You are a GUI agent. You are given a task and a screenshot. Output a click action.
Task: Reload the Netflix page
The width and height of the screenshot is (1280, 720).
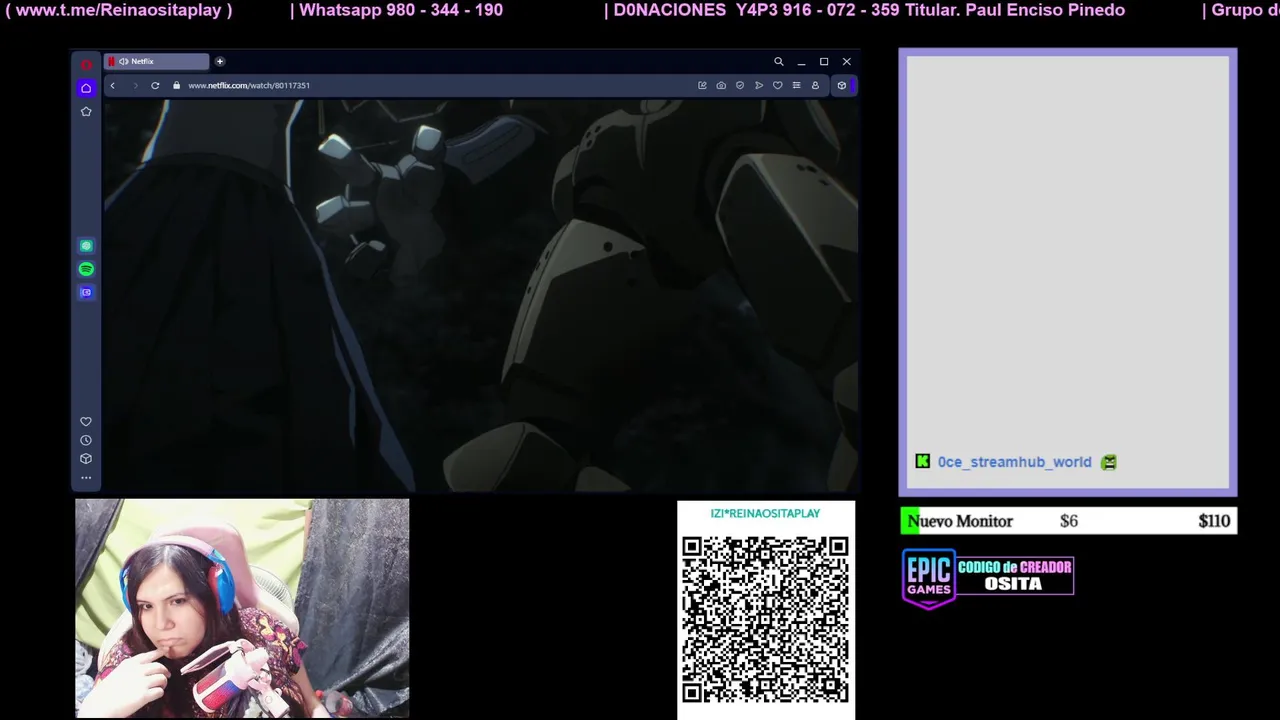point(155,85)
